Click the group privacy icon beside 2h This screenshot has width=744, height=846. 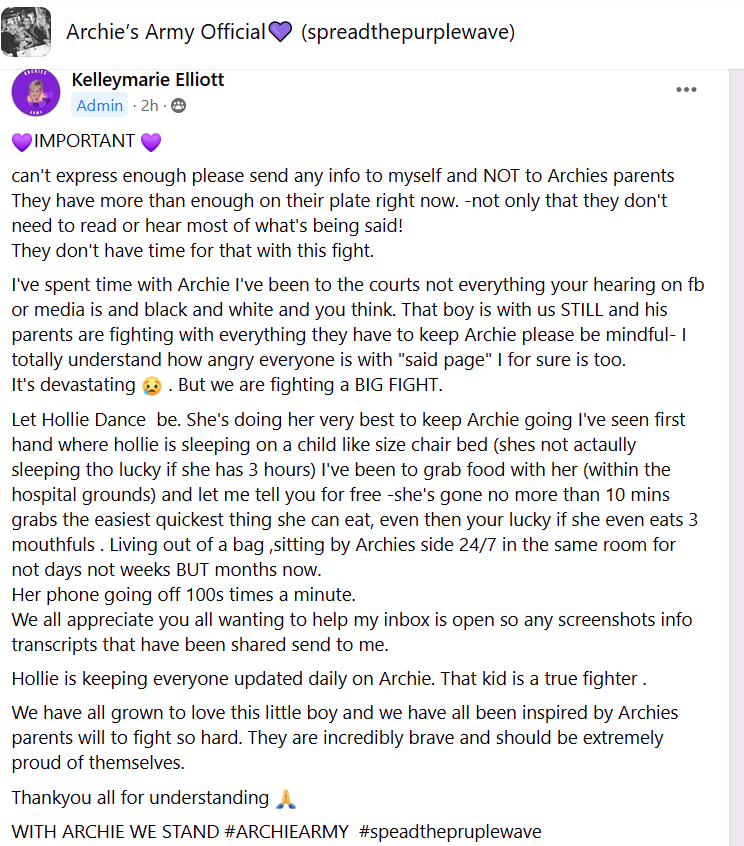(x=179, y=106)
